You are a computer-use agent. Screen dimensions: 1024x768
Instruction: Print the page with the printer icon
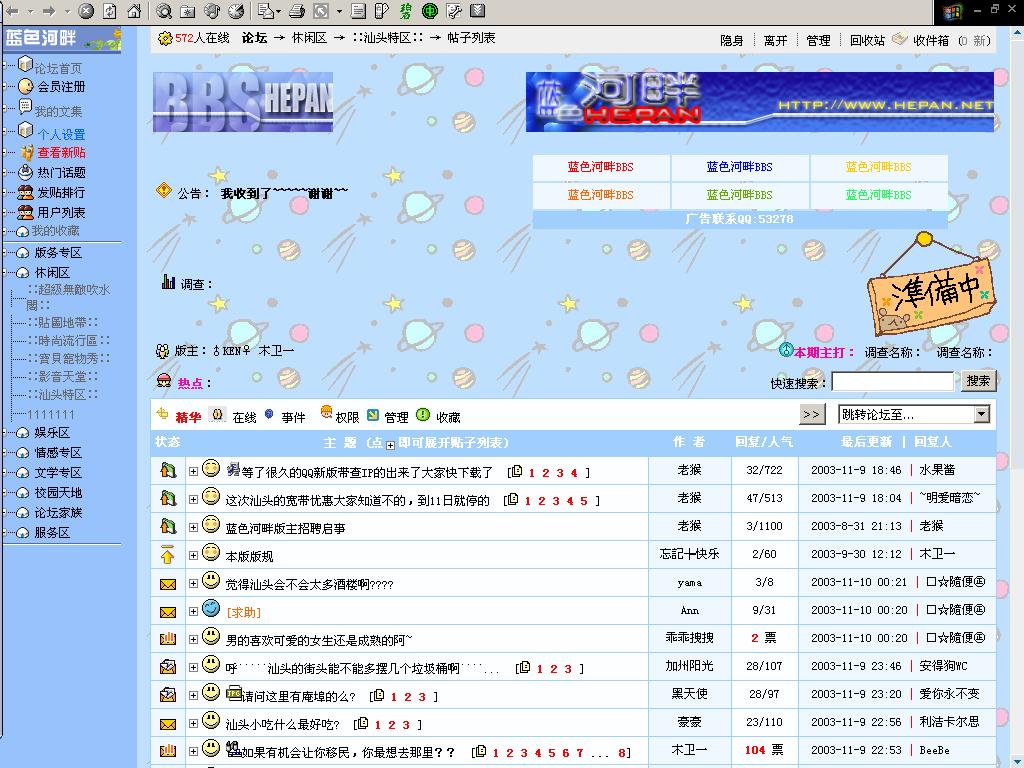tap(297, 10)
